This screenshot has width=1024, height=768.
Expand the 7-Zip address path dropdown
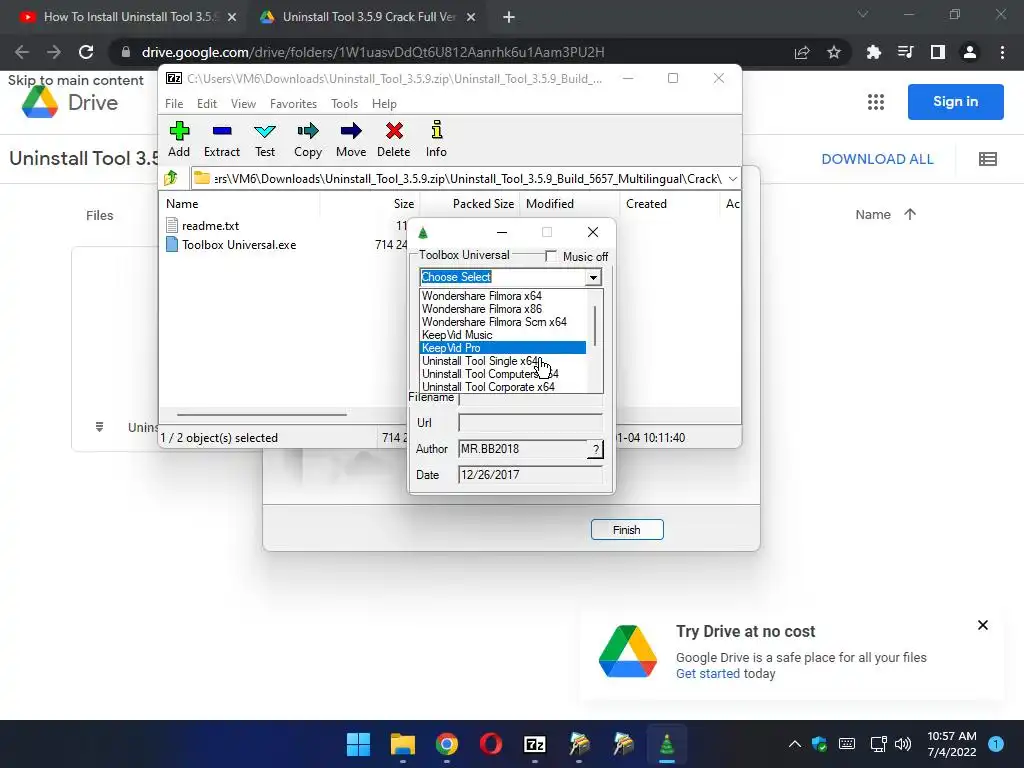click(733, 178)
